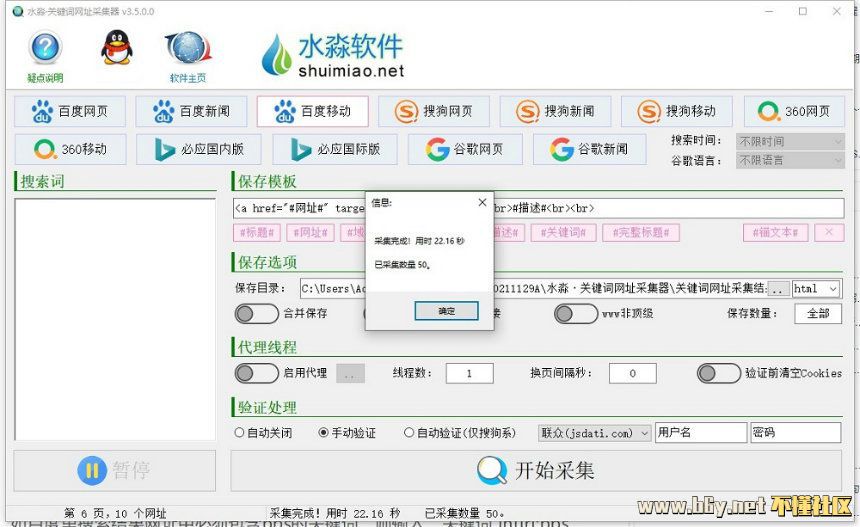The height and width of the screenshot is (527, 860).
Task: Open the 谷歌语言 dropdown
Action: [x=790, y=160]
